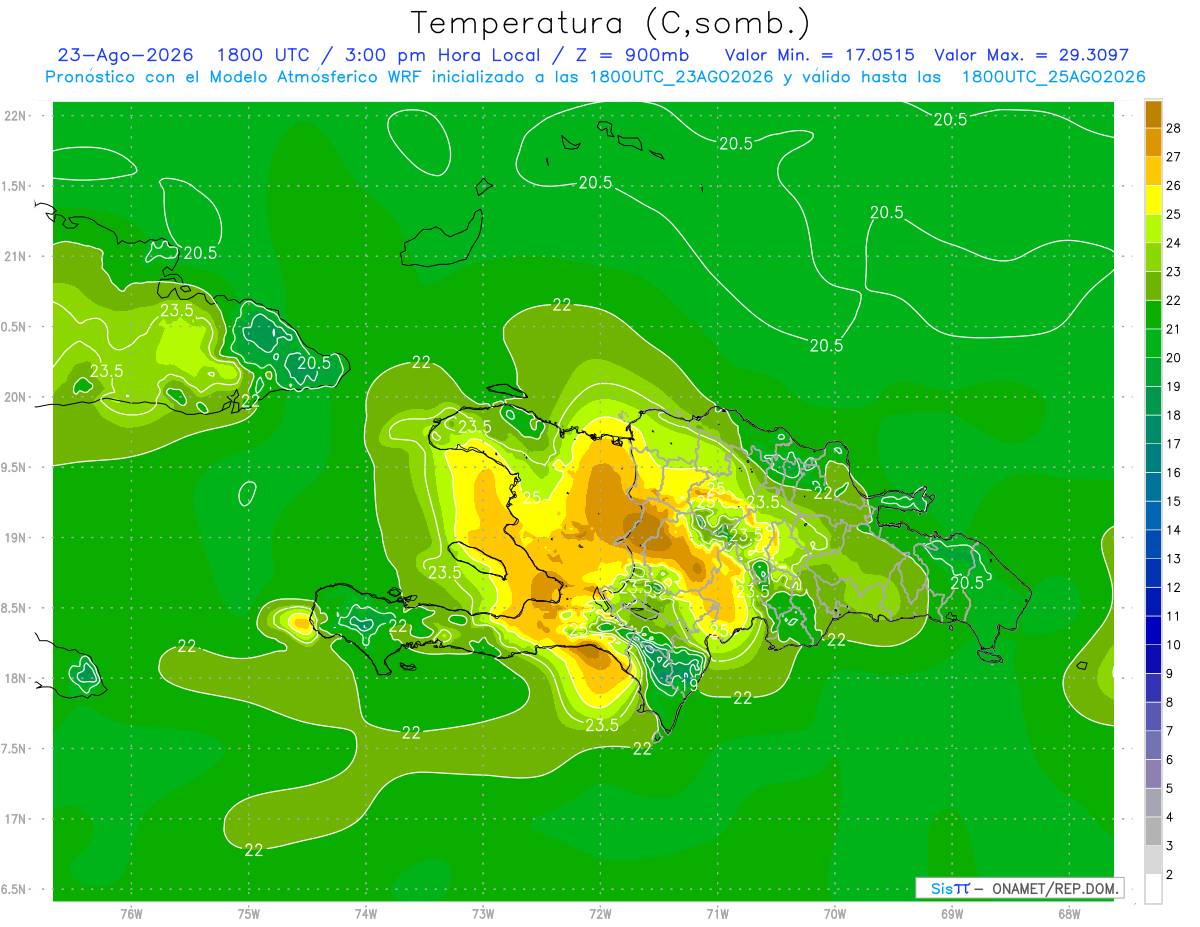Click the 72W longitude axis label

coord(600,914)
